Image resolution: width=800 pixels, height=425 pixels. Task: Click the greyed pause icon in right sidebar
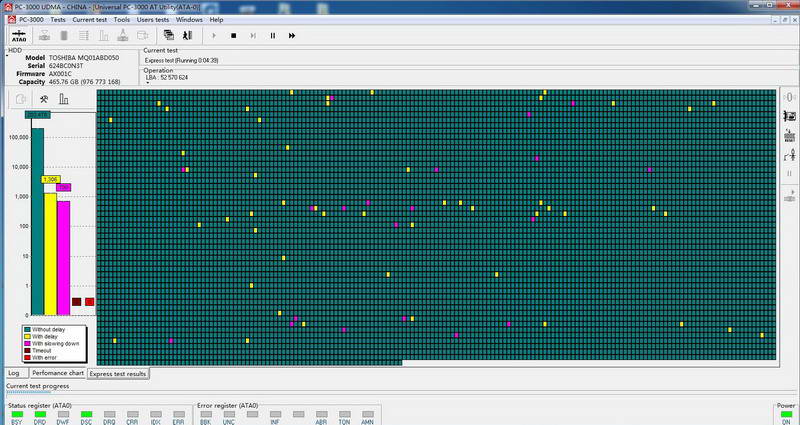pyautogui.click(x=790, y=173)
